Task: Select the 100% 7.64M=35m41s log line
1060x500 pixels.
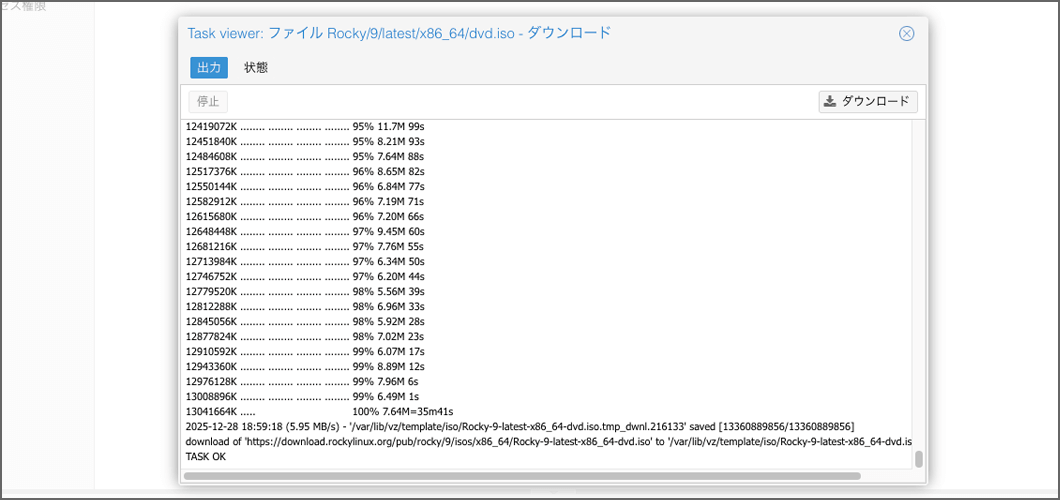Action: pyautogui.click(x=320, y=411)
